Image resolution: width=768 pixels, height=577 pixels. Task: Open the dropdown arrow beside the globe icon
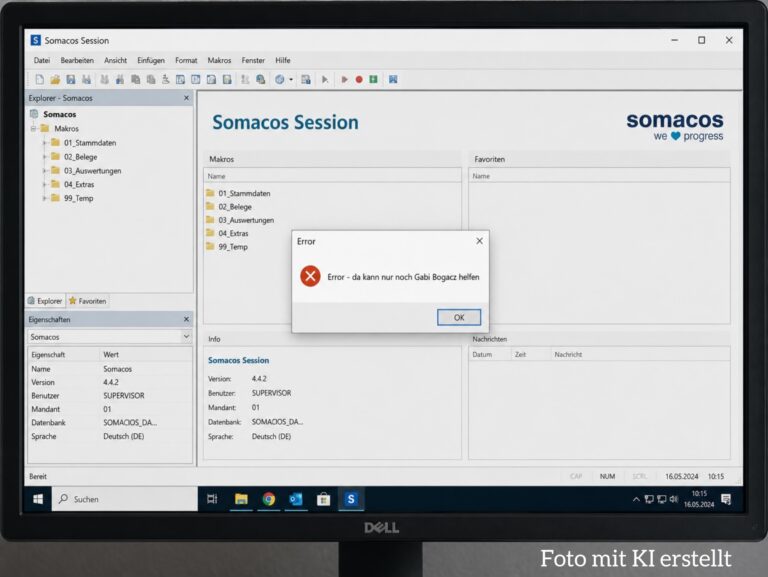coord(291,79)
